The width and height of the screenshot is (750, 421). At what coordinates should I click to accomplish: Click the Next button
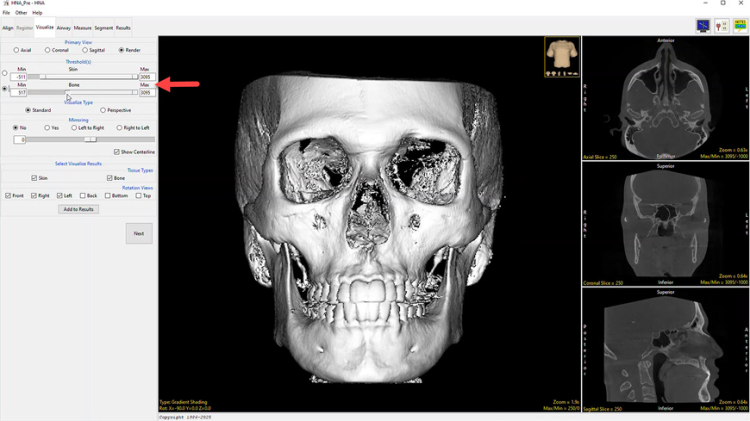pyautogui.click(x=139, y=233)
